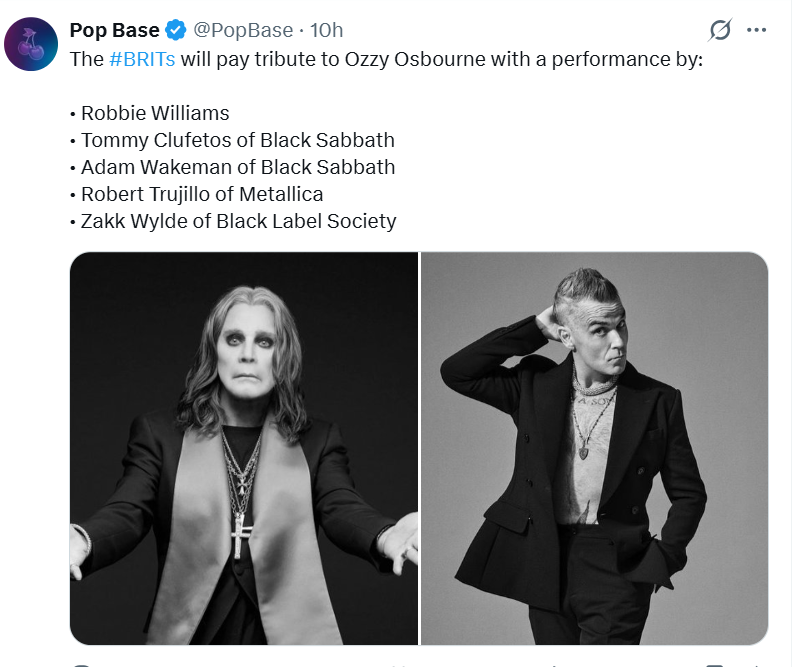Follow the #BRITs hashtag link
The width and height of the screenshot is (796, 667).
[142, 59]
